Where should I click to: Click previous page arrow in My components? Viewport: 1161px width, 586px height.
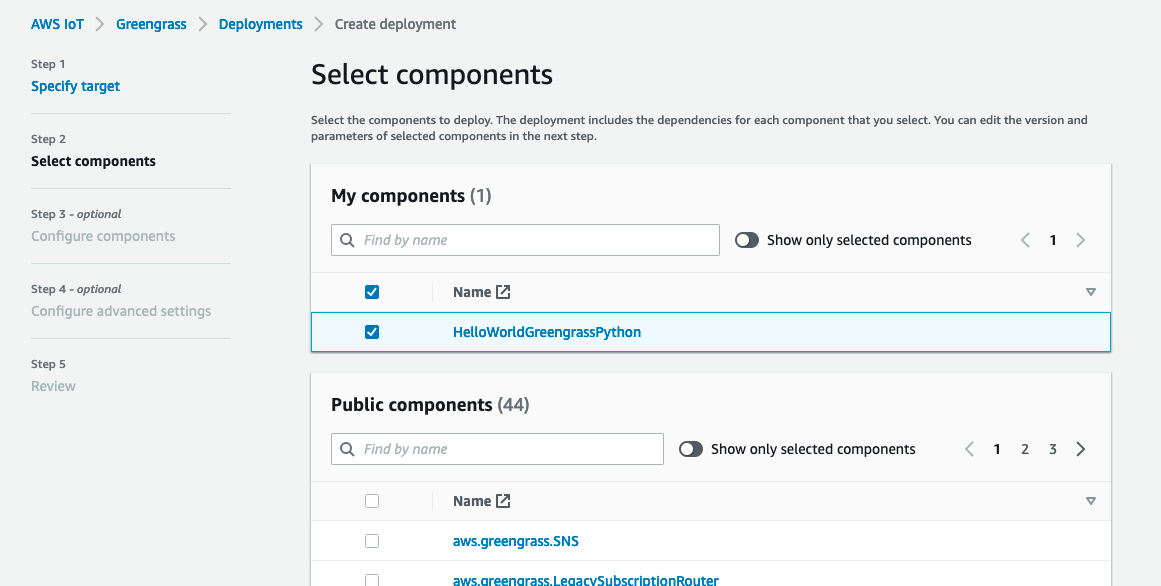(x=1025, y=240)
